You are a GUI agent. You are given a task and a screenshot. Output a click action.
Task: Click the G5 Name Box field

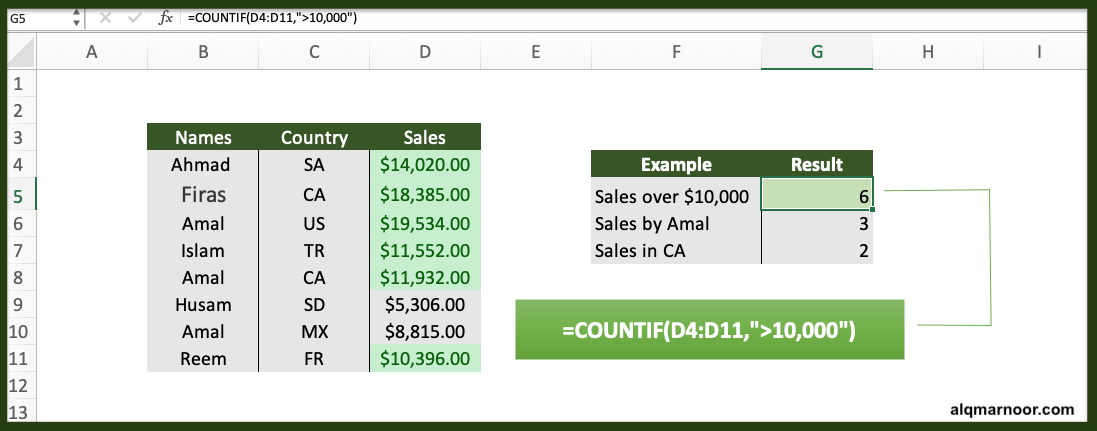35,18
